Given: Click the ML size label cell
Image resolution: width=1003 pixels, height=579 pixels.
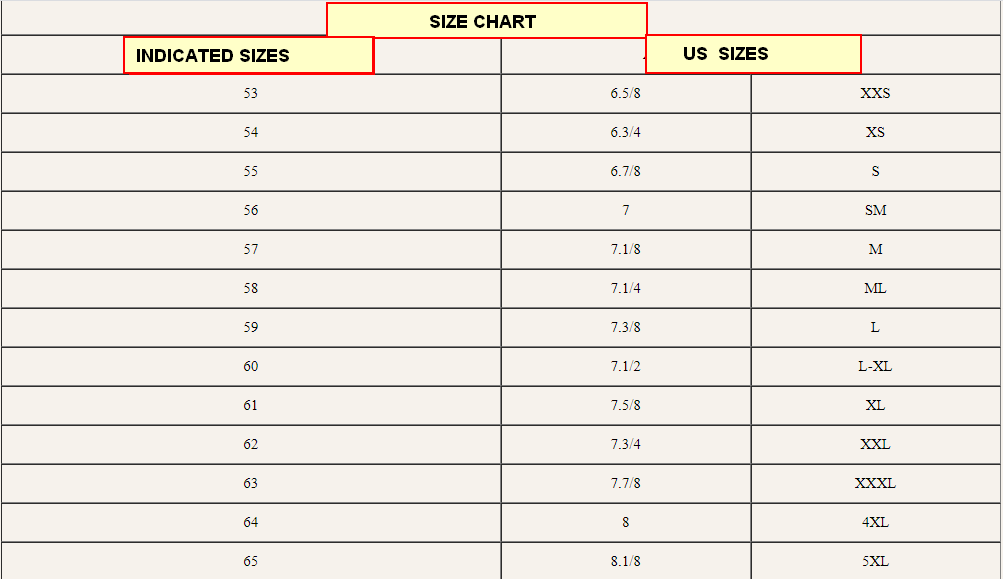Looking at the screenshot, I should click(875, 289).
